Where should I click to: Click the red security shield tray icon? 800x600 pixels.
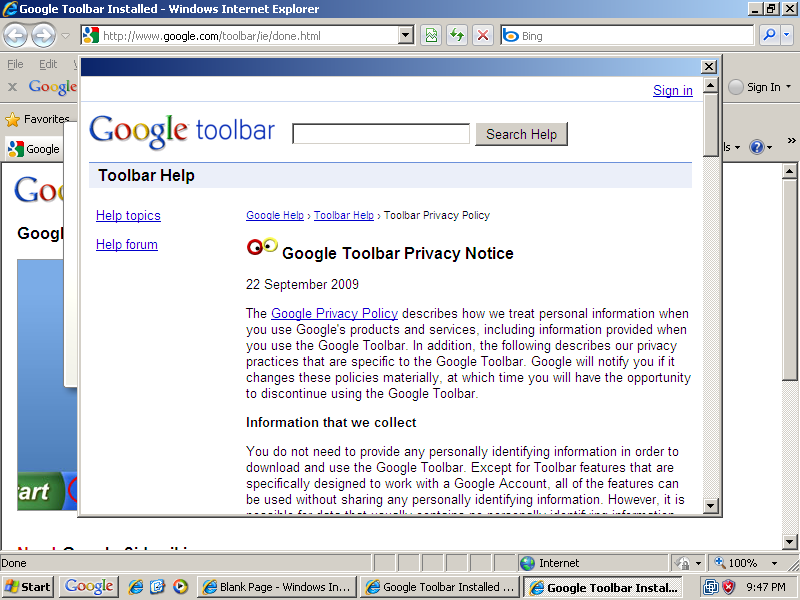[729, 587]
